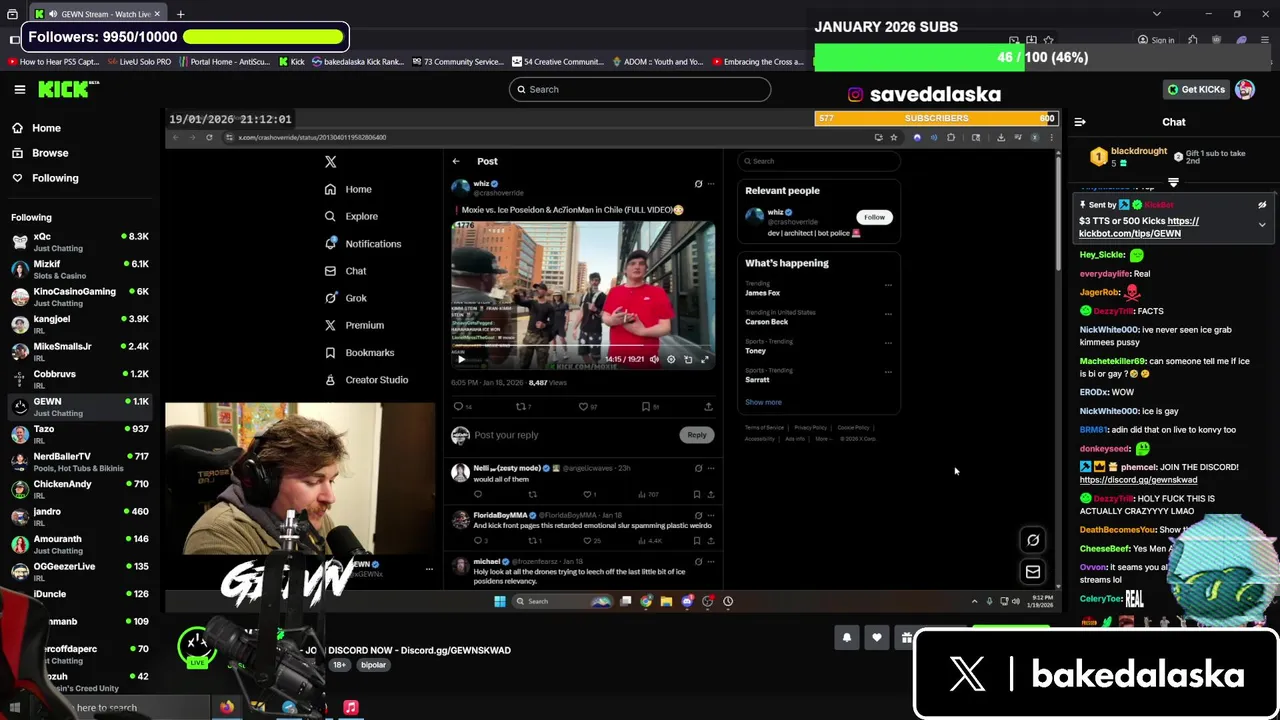The width and height of the screenshot is (1280, 720).
Task: Click X Home nav item in stream
Action: [348, 189]
